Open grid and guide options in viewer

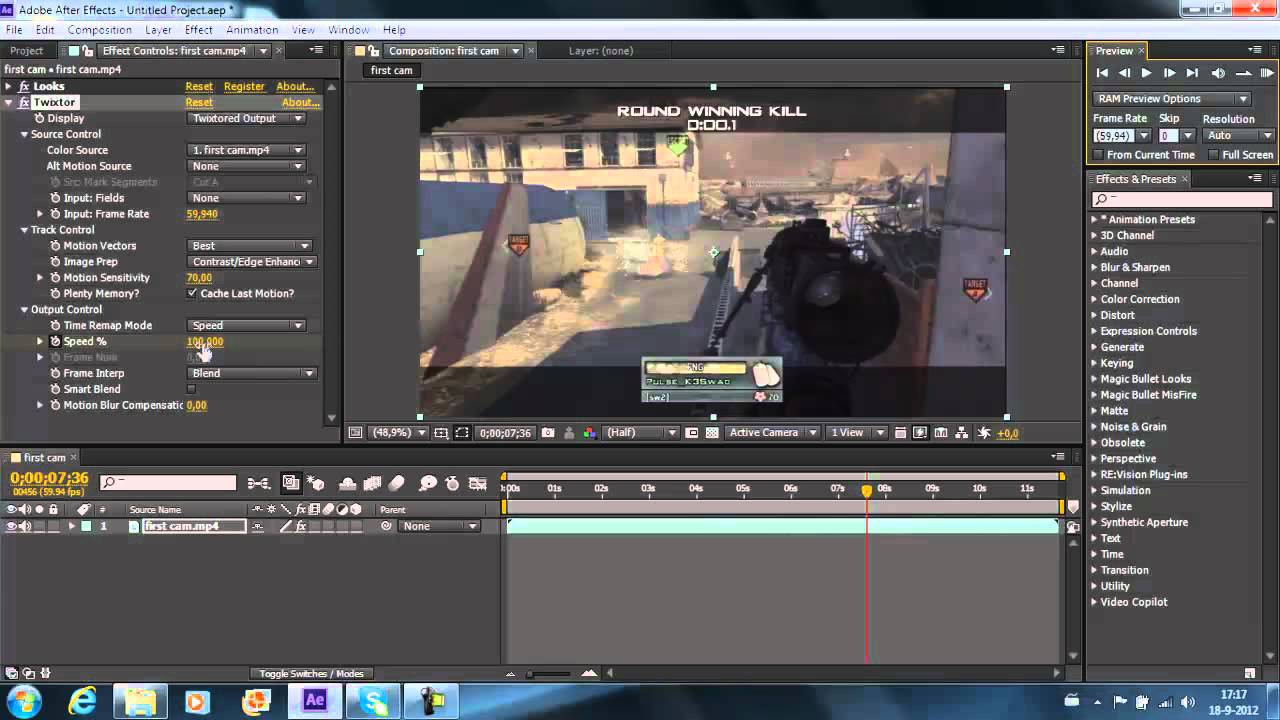[x=442, y=433]
